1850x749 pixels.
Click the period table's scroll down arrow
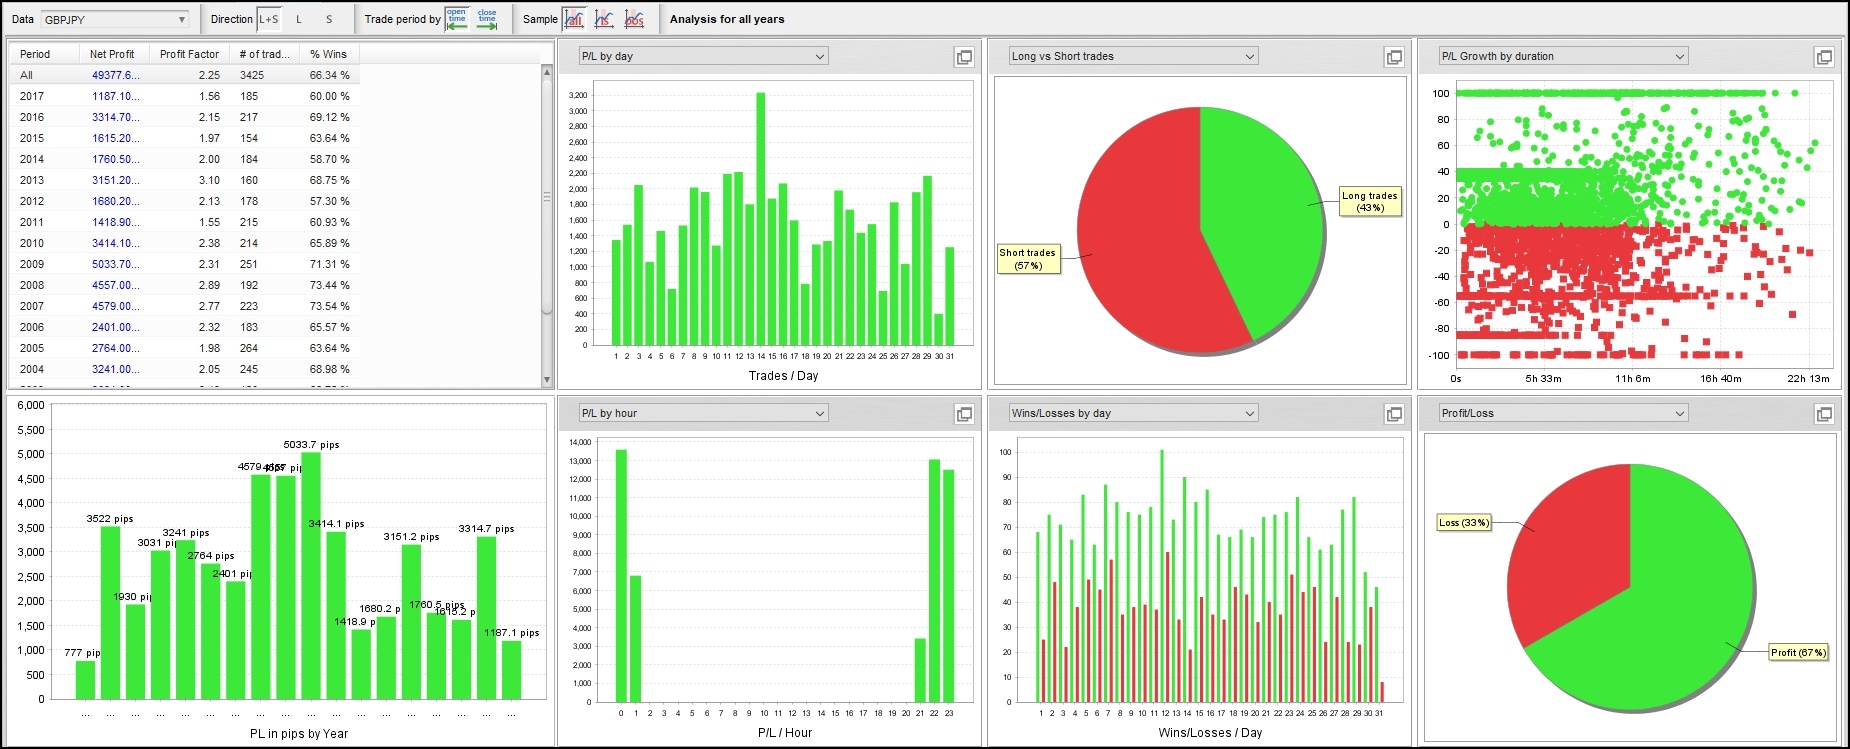[x=547, y=380]
